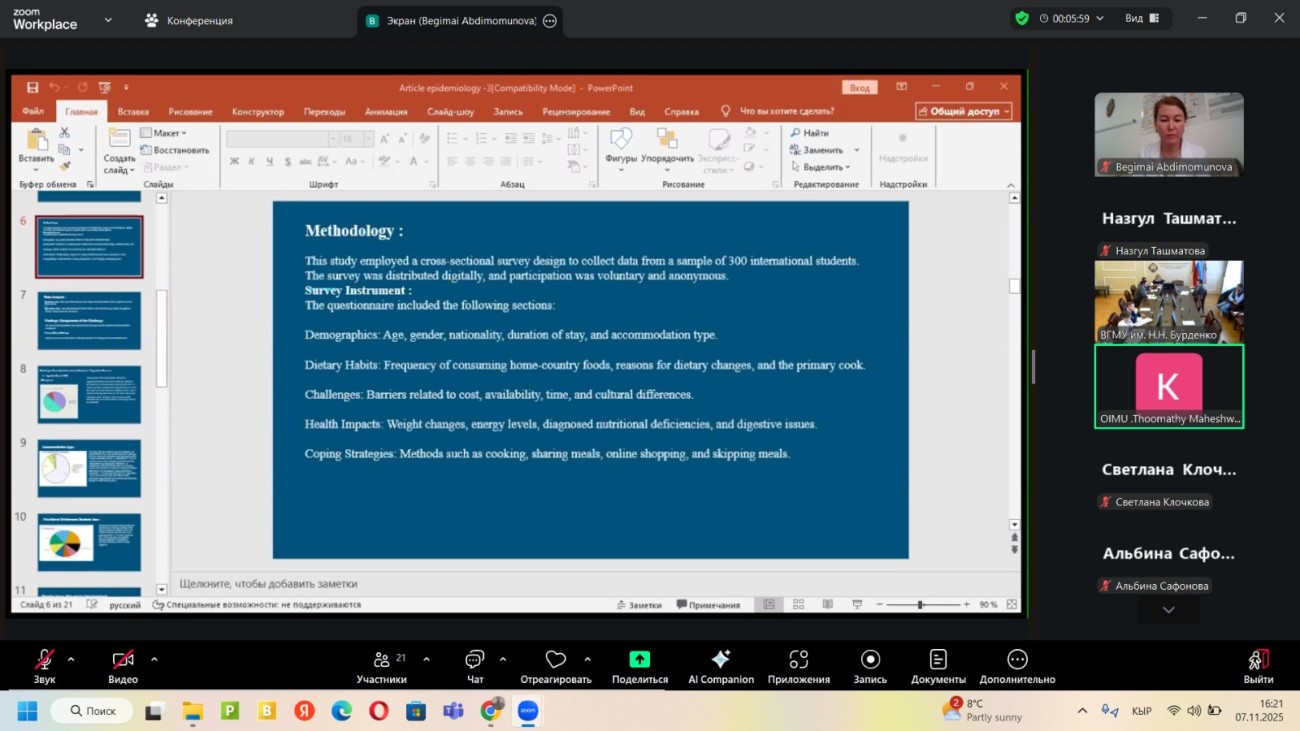Select the OIMU participant video tile
This screenshot has width=1300, height=731.
[x=1168, y=386]
